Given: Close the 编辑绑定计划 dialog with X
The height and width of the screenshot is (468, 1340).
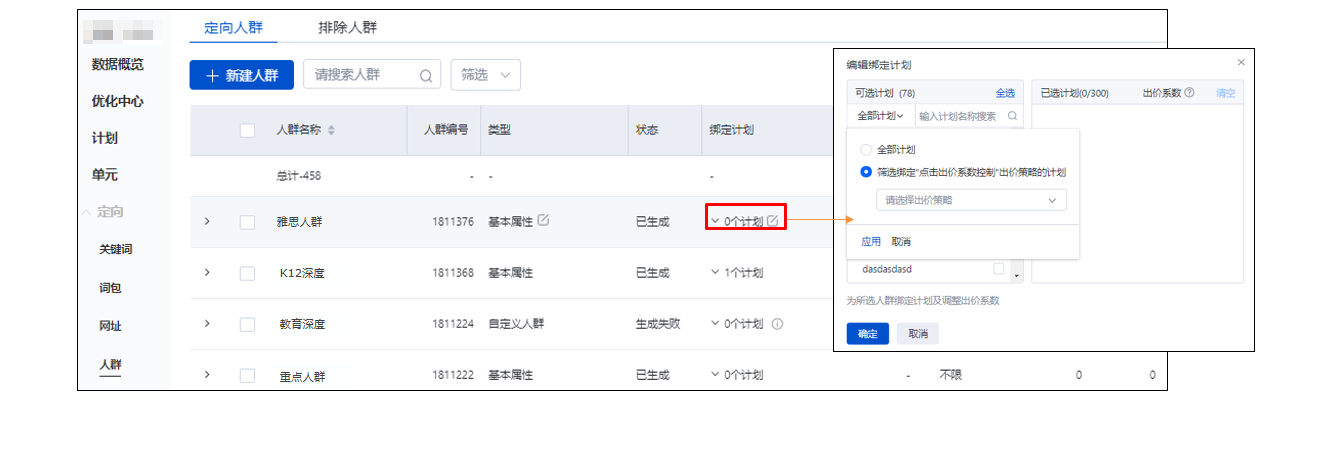Looking at the screenshot, I should 1241,62.
